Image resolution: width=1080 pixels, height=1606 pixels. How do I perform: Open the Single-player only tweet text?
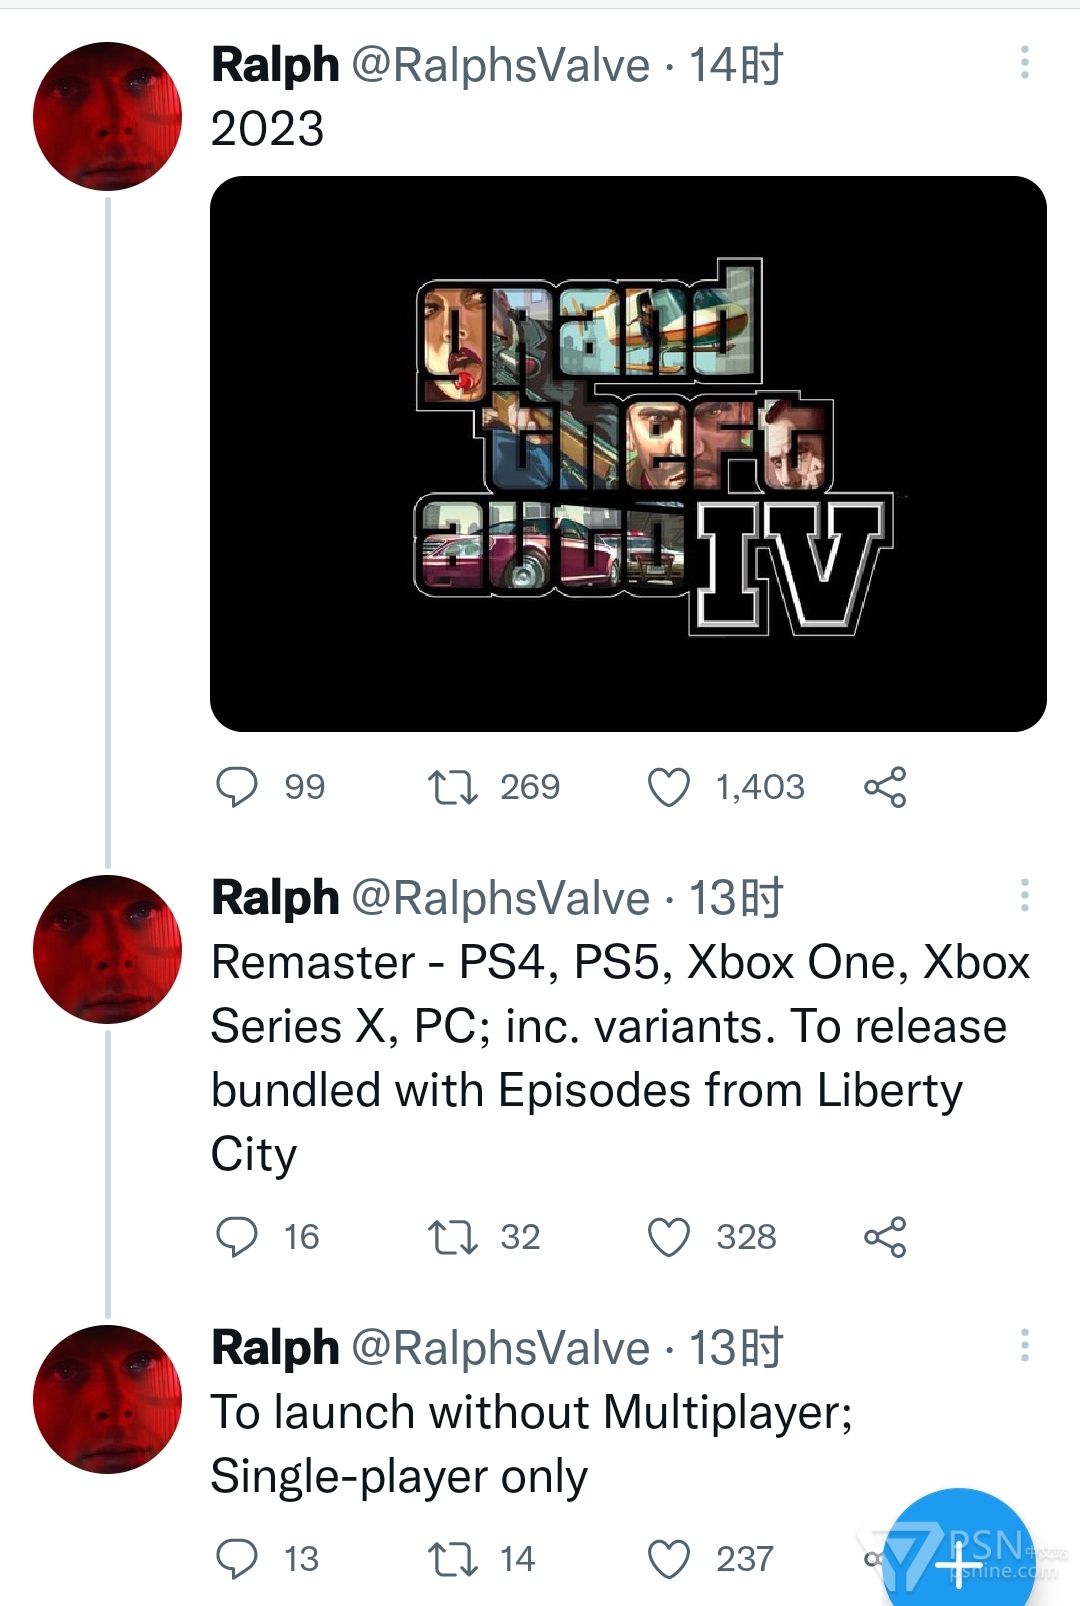[x=530, y=1444]
